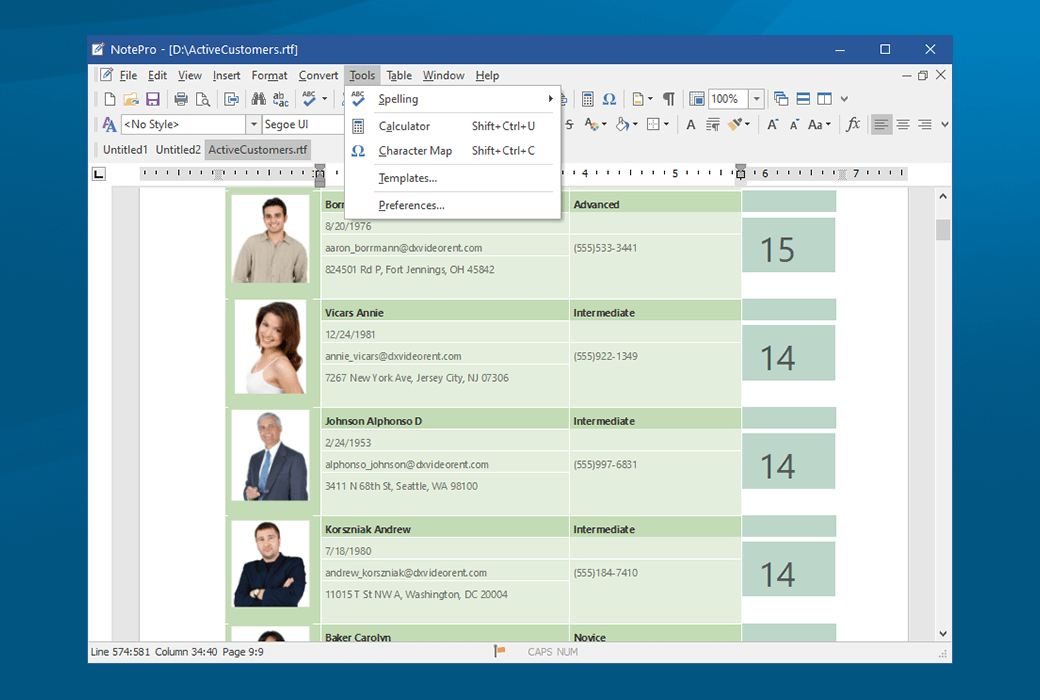Switch to the Untitled2 tab

(x=178, y=150)
